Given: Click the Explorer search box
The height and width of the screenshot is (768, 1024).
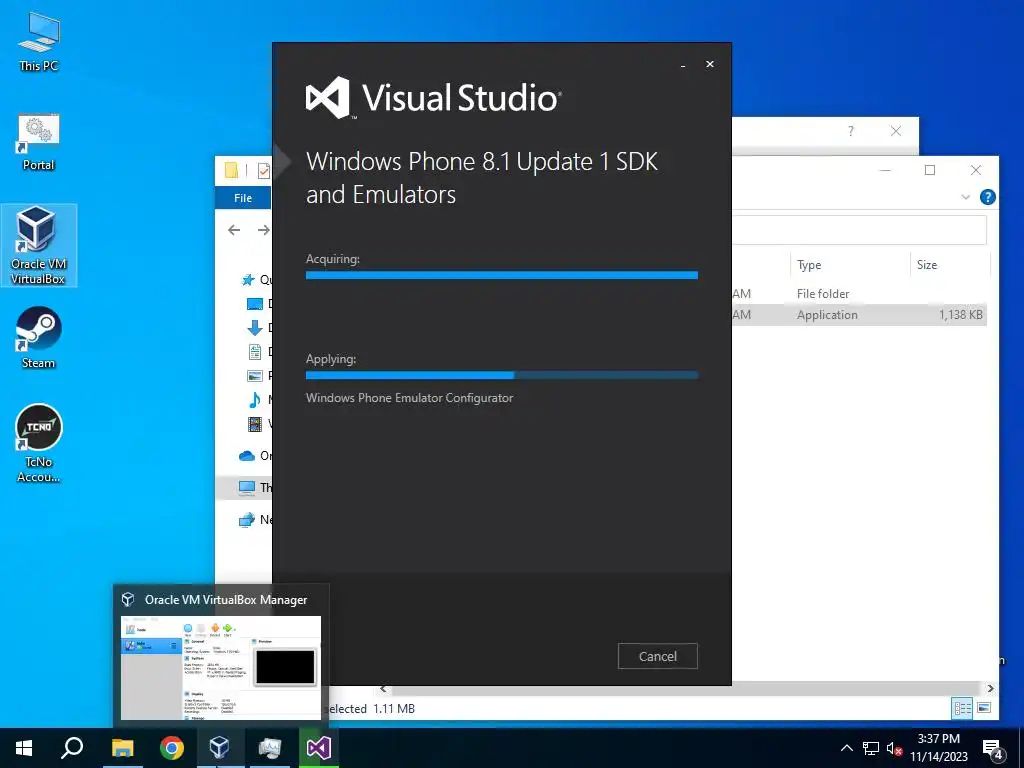Looking at the screenshot, I should pos(859,230).
